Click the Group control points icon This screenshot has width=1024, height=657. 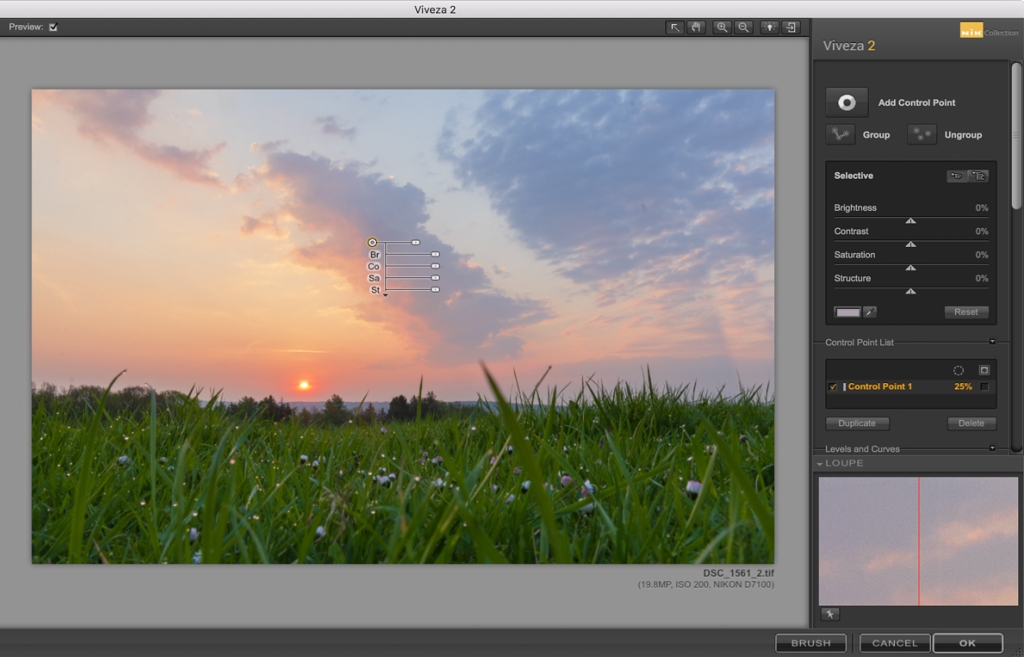(x=840, y=135)
